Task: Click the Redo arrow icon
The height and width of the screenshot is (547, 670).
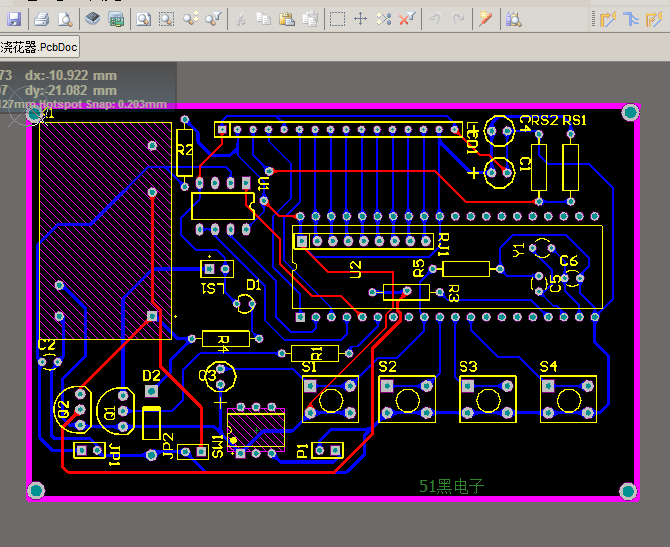Action: [457, 18]
